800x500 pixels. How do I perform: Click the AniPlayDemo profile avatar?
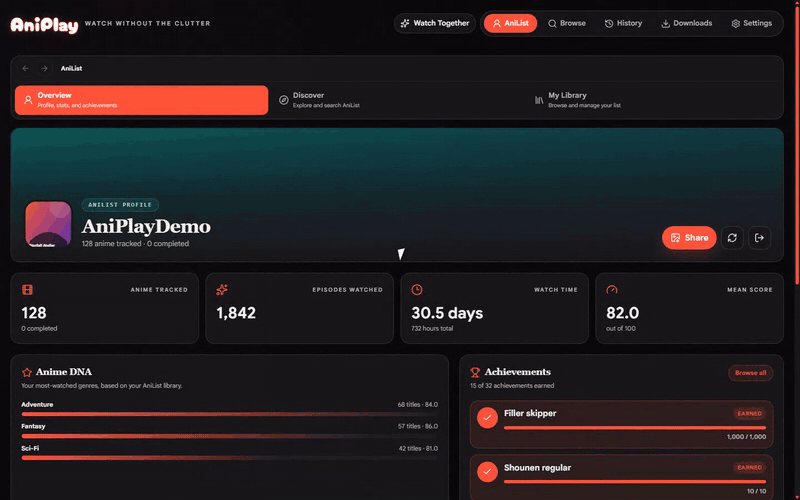click(x=48, y=224)
